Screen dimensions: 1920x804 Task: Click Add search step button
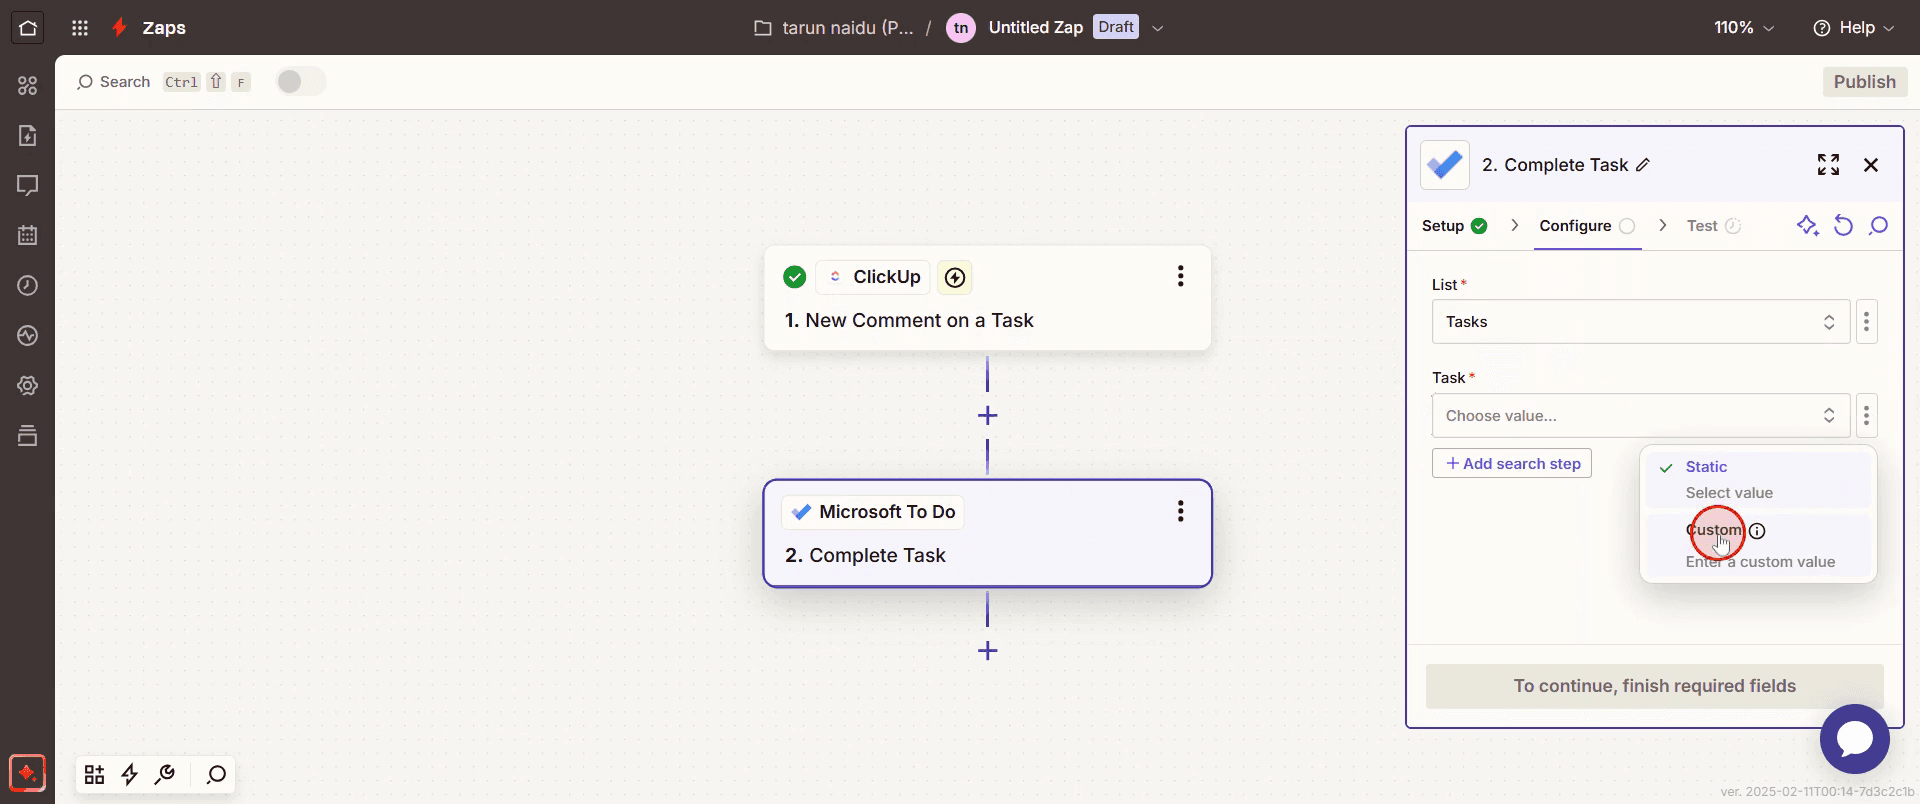pyautogui.click(x=1512, y=464)
